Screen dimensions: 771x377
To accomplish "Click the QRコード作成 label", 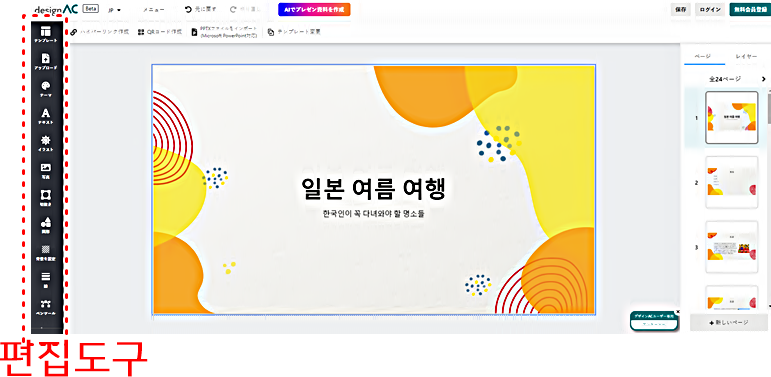I will 164,32.
